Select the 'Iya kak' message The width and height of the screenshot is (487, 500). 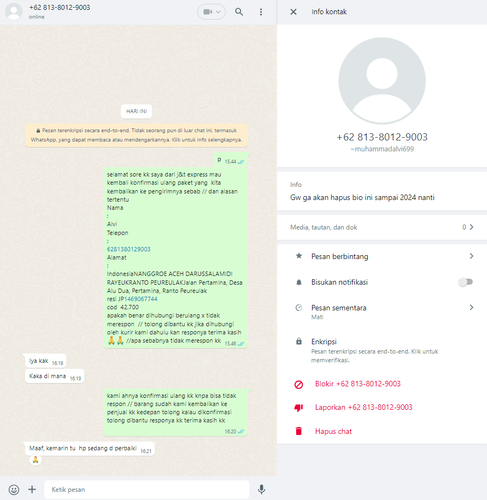tap(45, 361)
